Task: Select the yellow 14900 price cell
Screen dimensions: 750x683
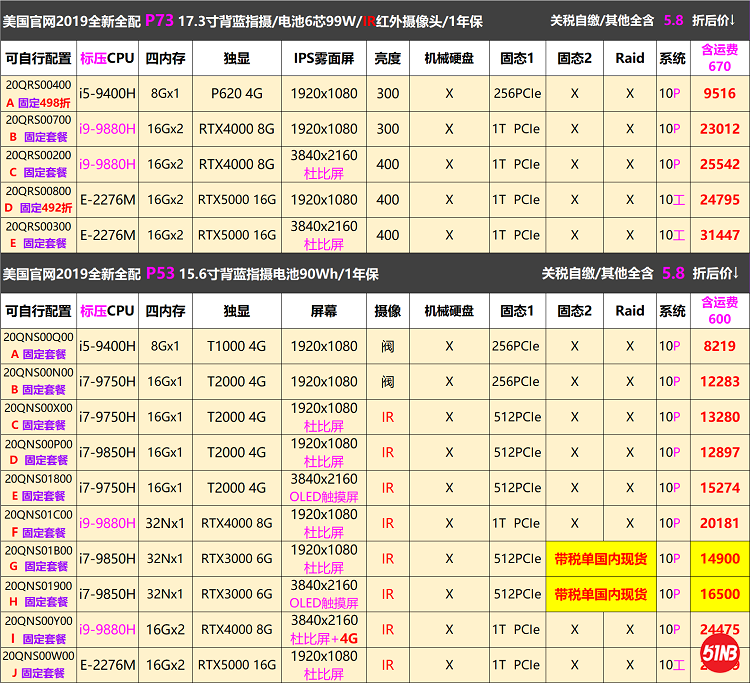Action: coord(719,559)
